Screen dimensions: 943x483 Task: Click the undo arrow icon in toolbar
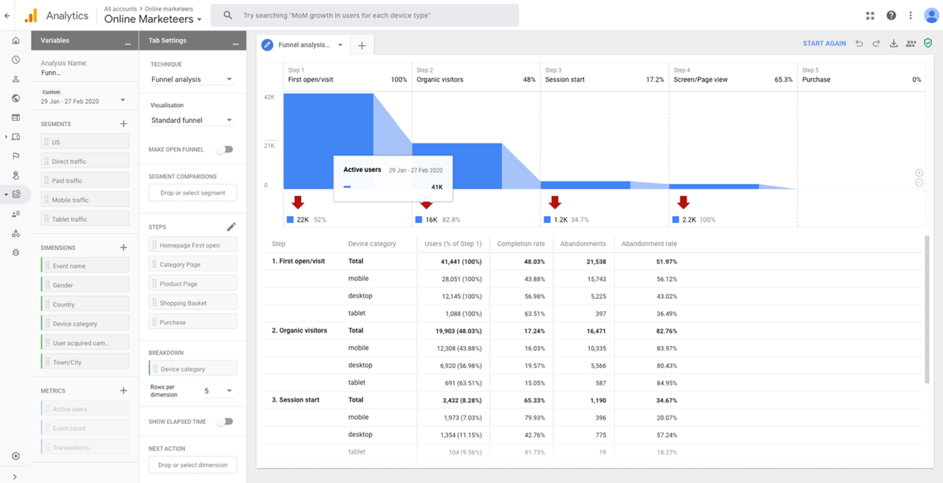859,44
